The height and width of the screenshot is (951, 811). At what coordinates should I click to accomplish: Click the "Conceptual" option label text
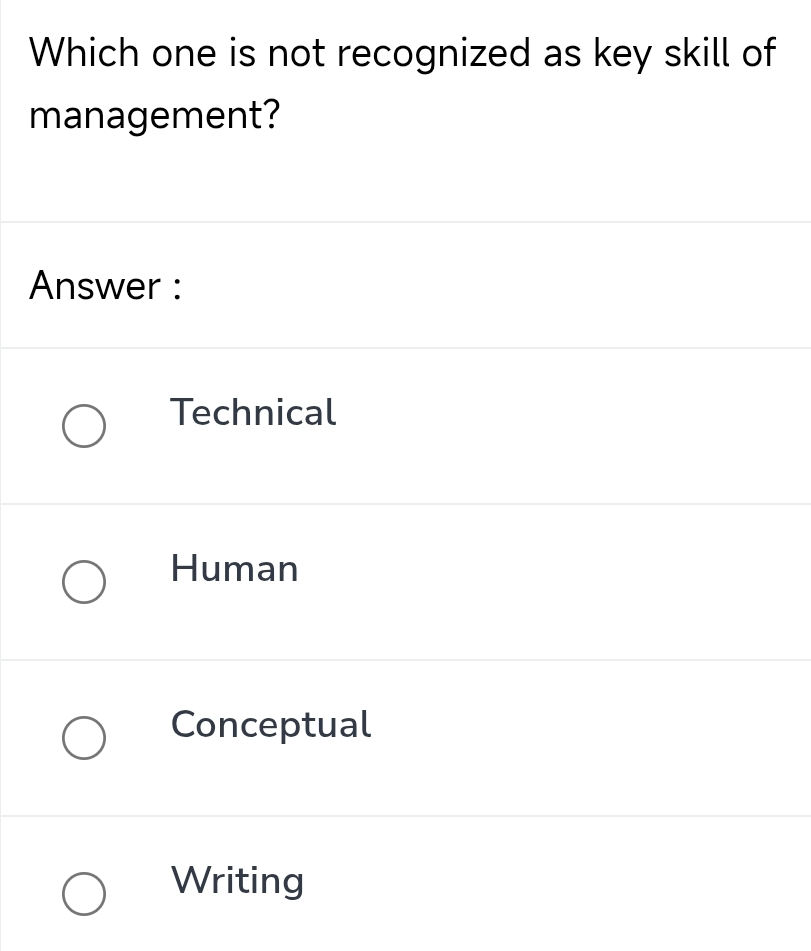coord(270,724)
